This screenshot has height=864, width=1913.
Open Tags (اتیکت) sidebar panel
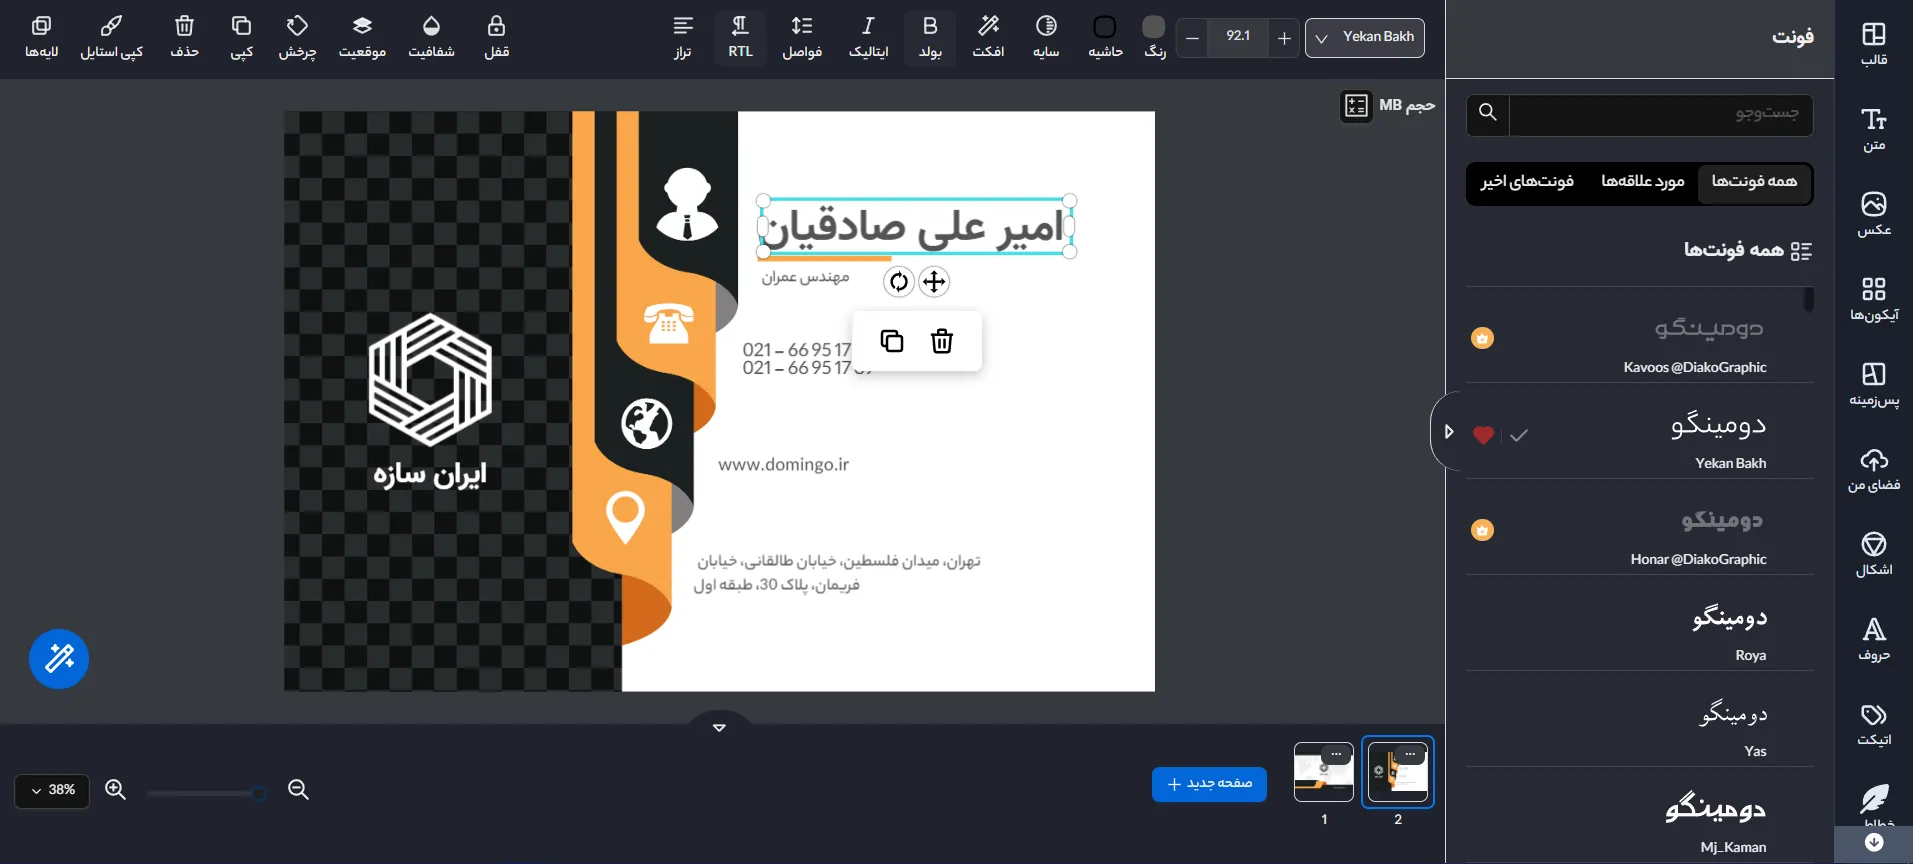1874,724
